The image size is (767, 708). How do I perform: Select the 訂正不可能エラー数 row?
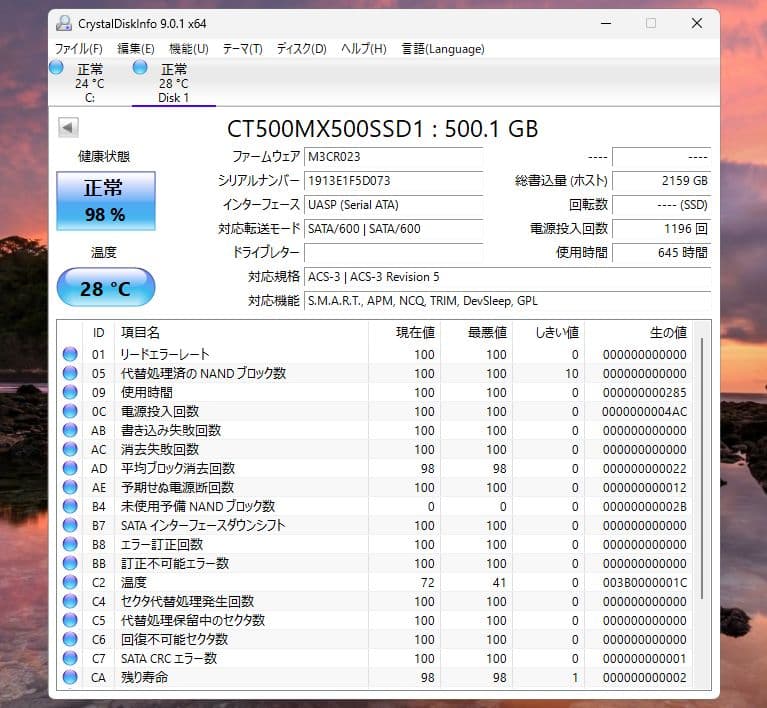click(x=375, y=563)
